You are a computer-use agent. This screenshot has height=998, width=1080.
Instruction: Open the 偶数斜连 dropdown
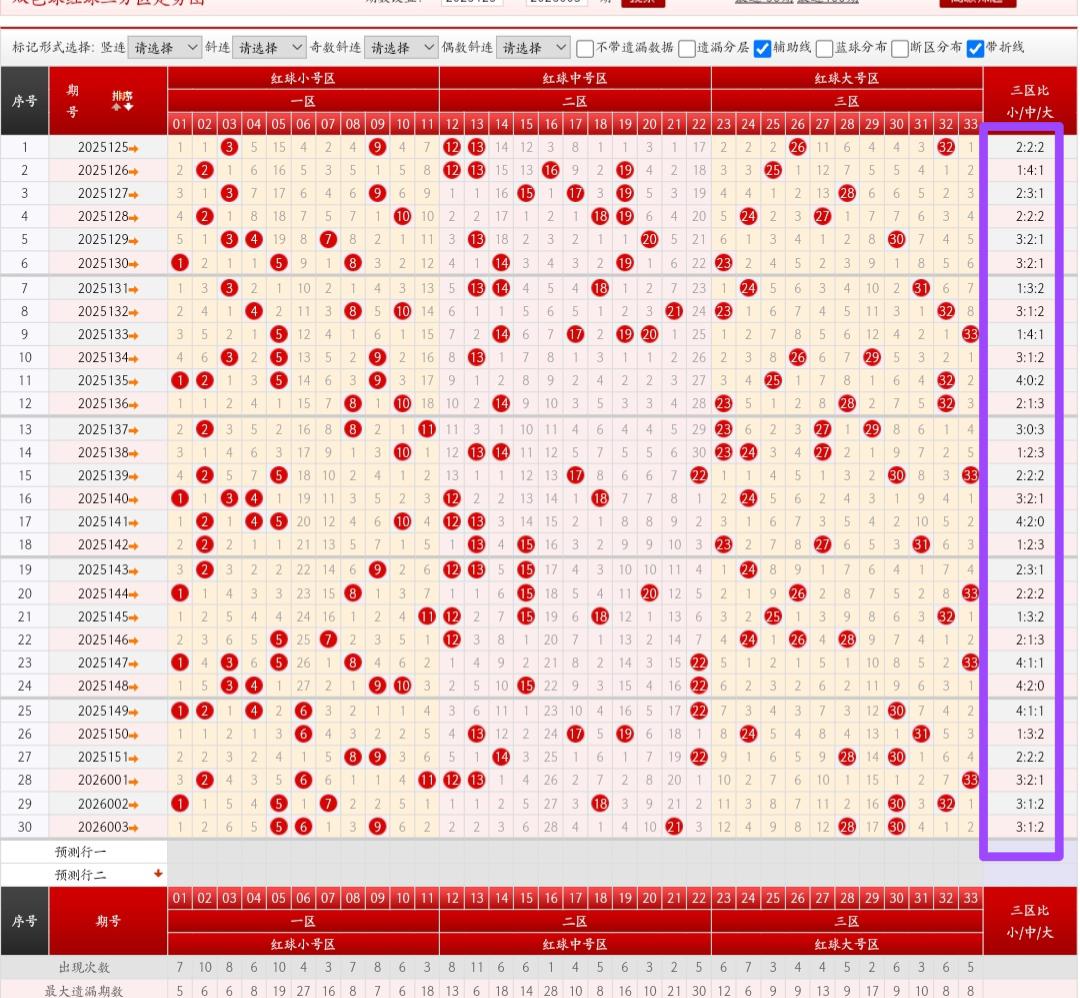tap(533, 48)
